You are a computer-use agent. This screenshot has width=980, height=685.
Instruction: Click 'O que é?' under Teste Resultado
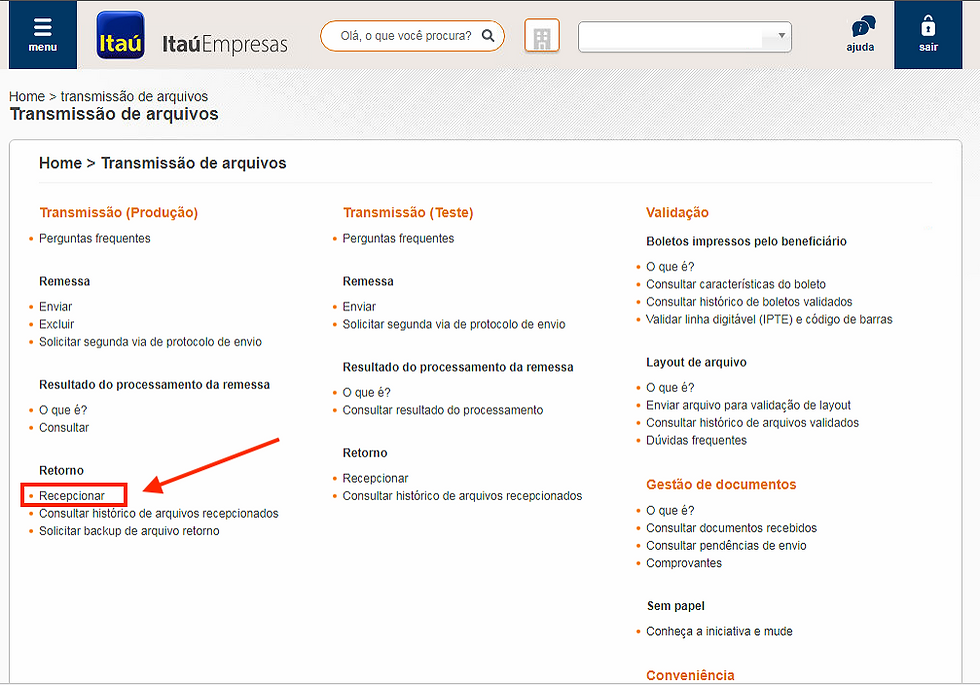(x=366, y=392)
